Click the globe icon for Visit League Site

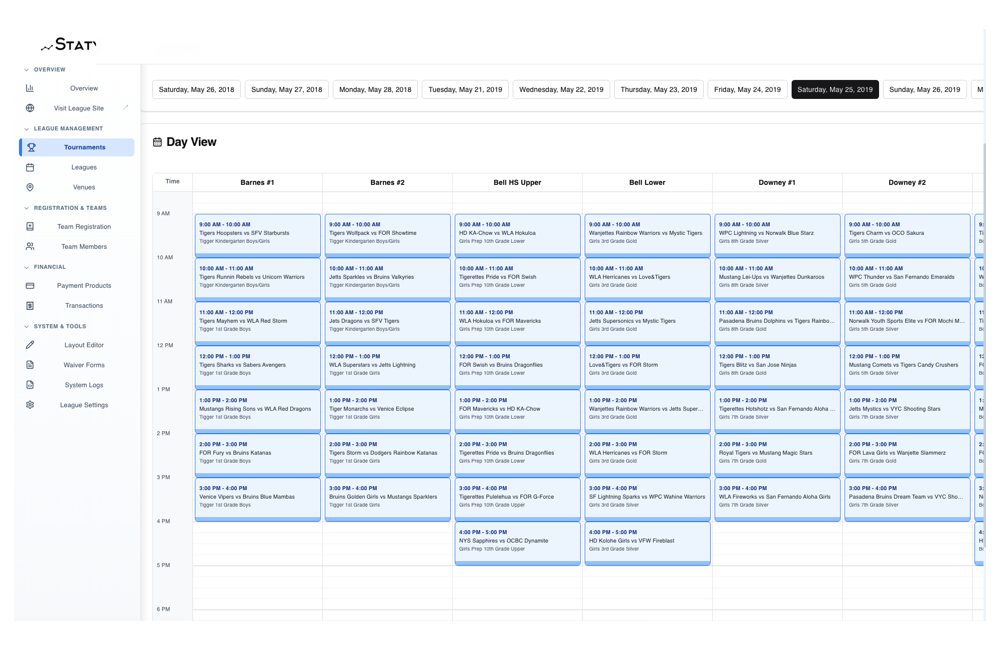click(30, 108)
